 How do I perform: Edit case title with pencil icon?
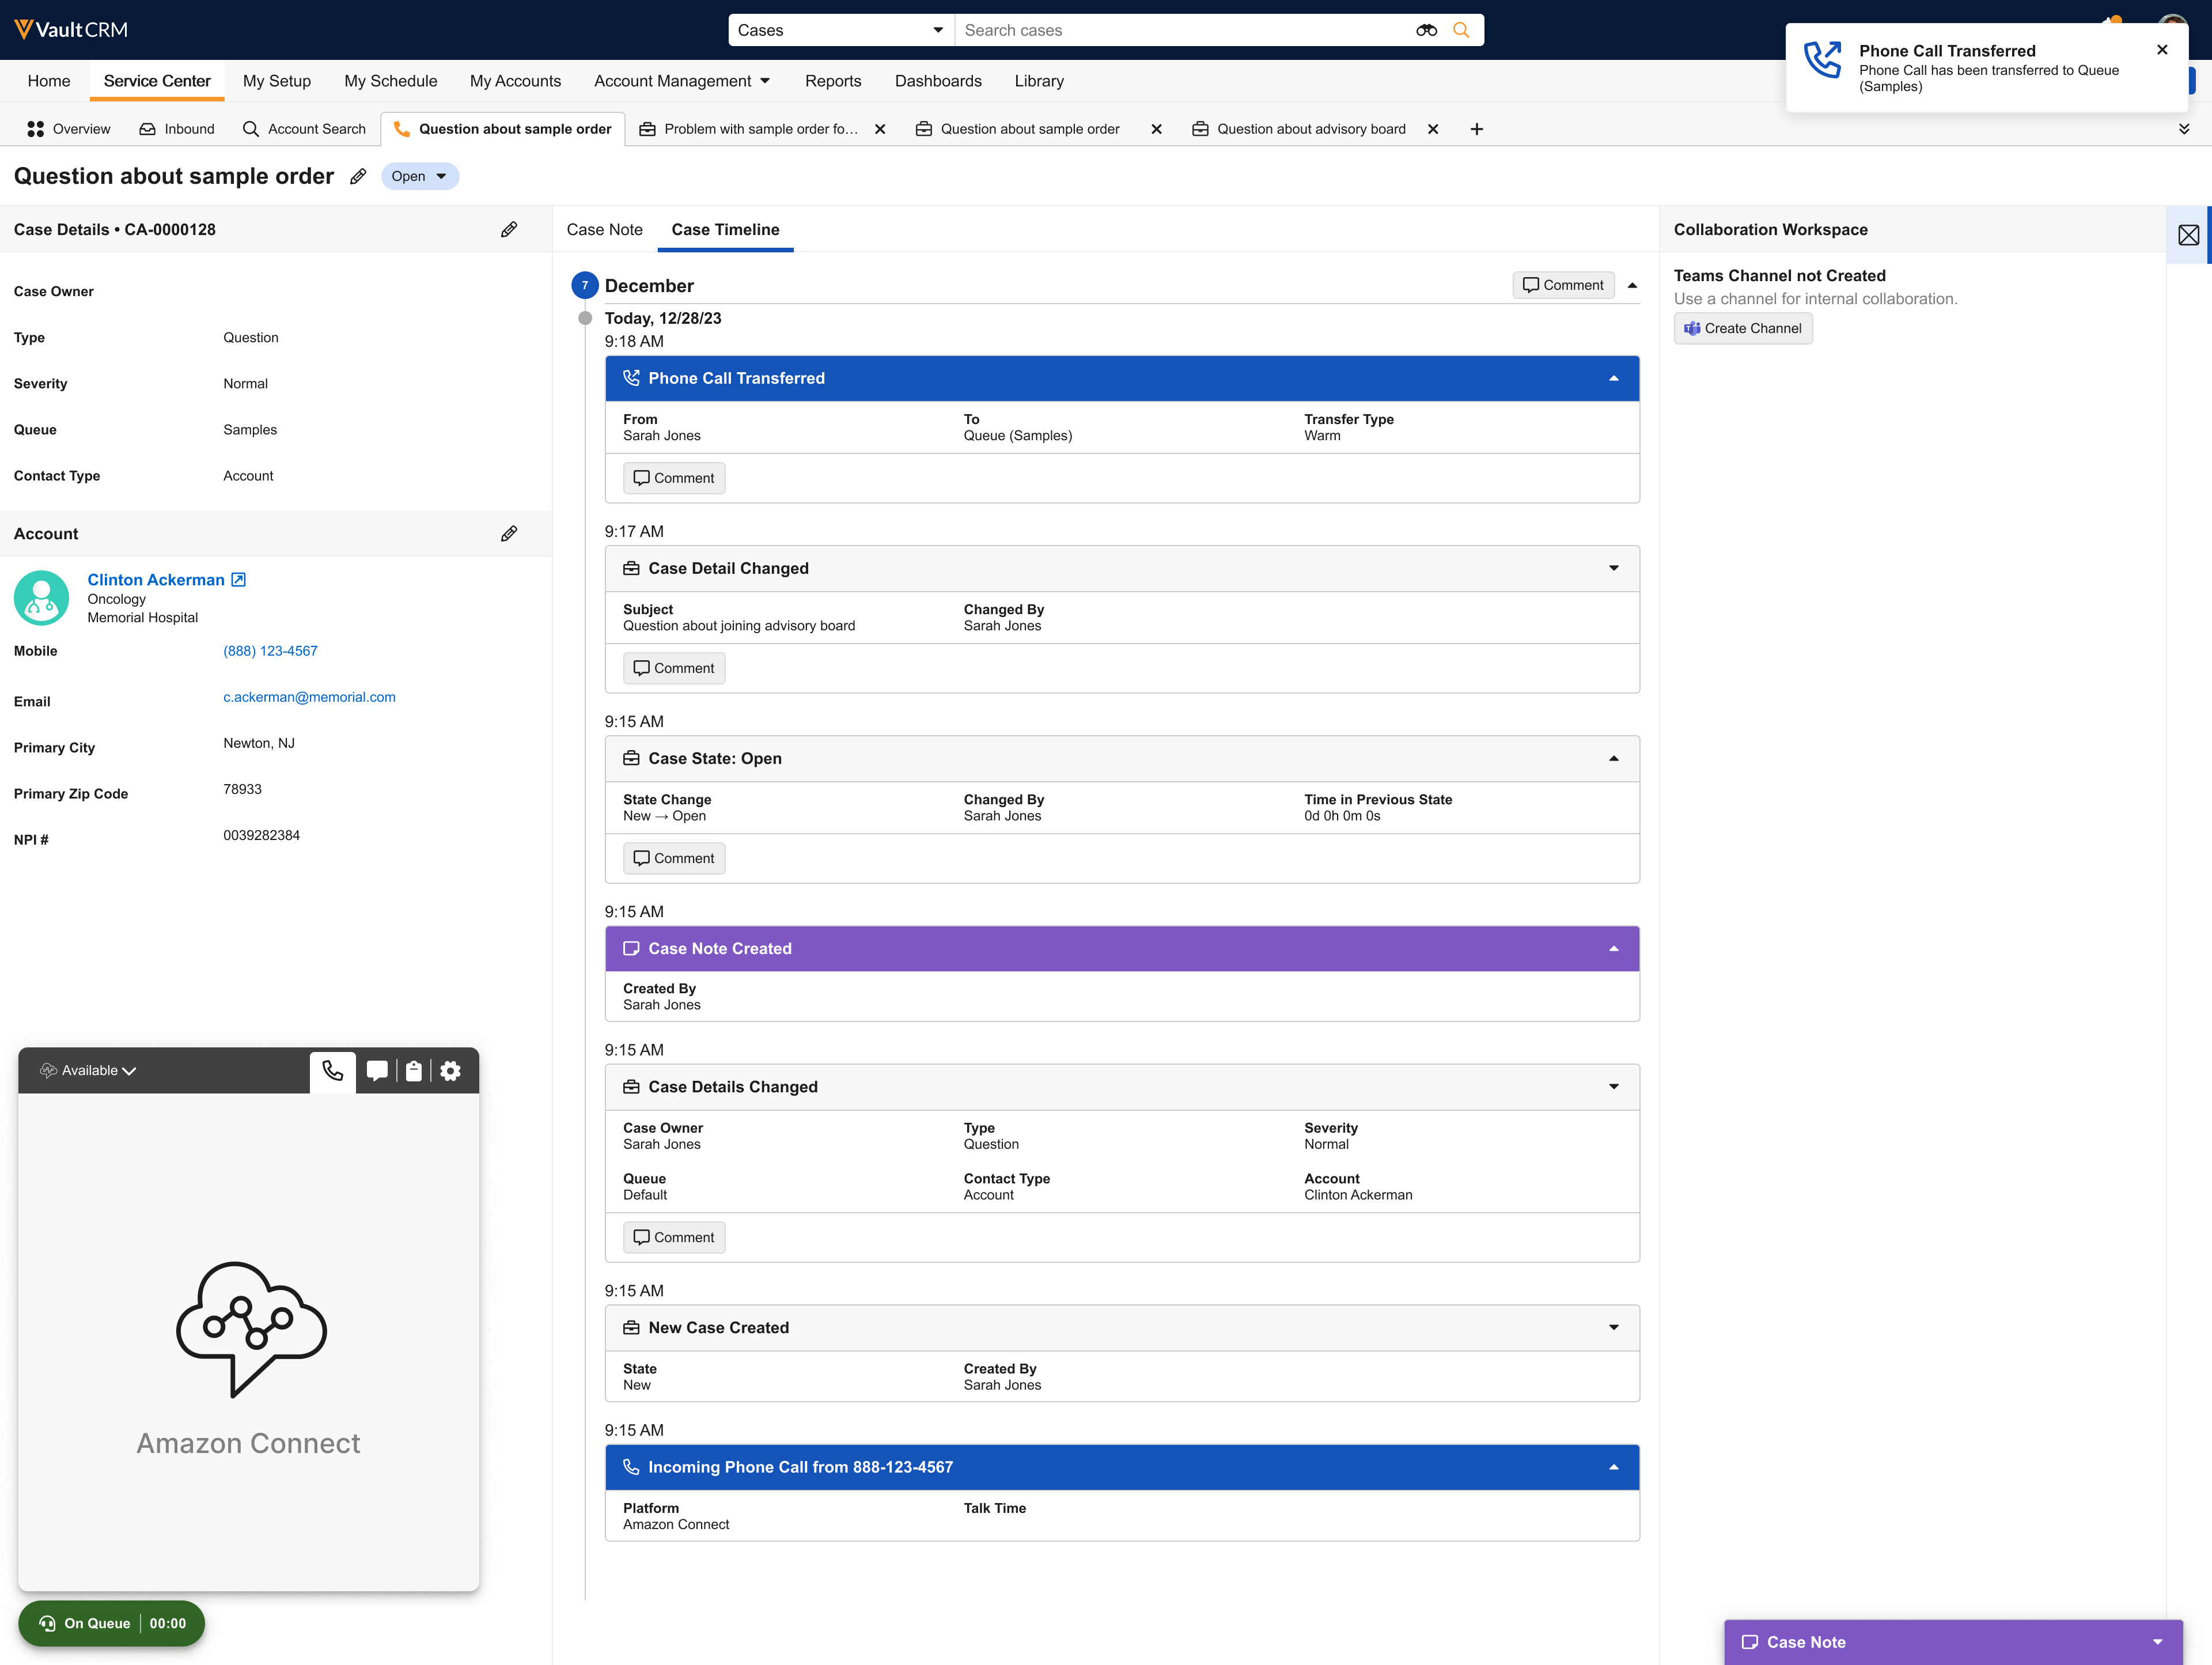point(358,177)
